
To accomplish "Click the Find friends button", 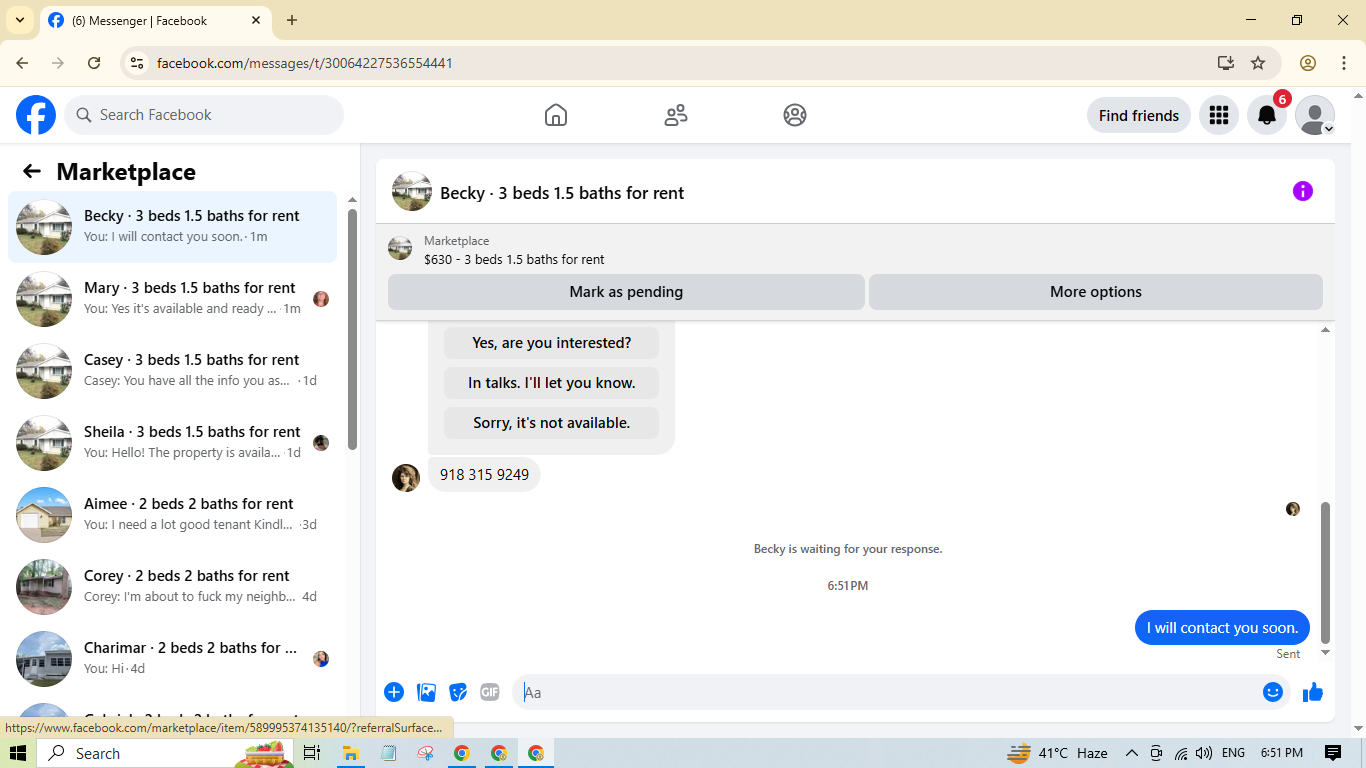I will (x=1139, y=115).
